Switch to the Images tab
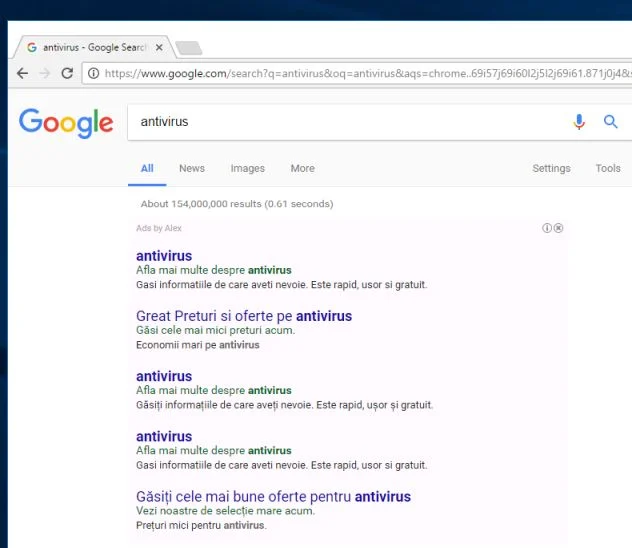This screenshot has height=548, width=632. pos(247,168)
